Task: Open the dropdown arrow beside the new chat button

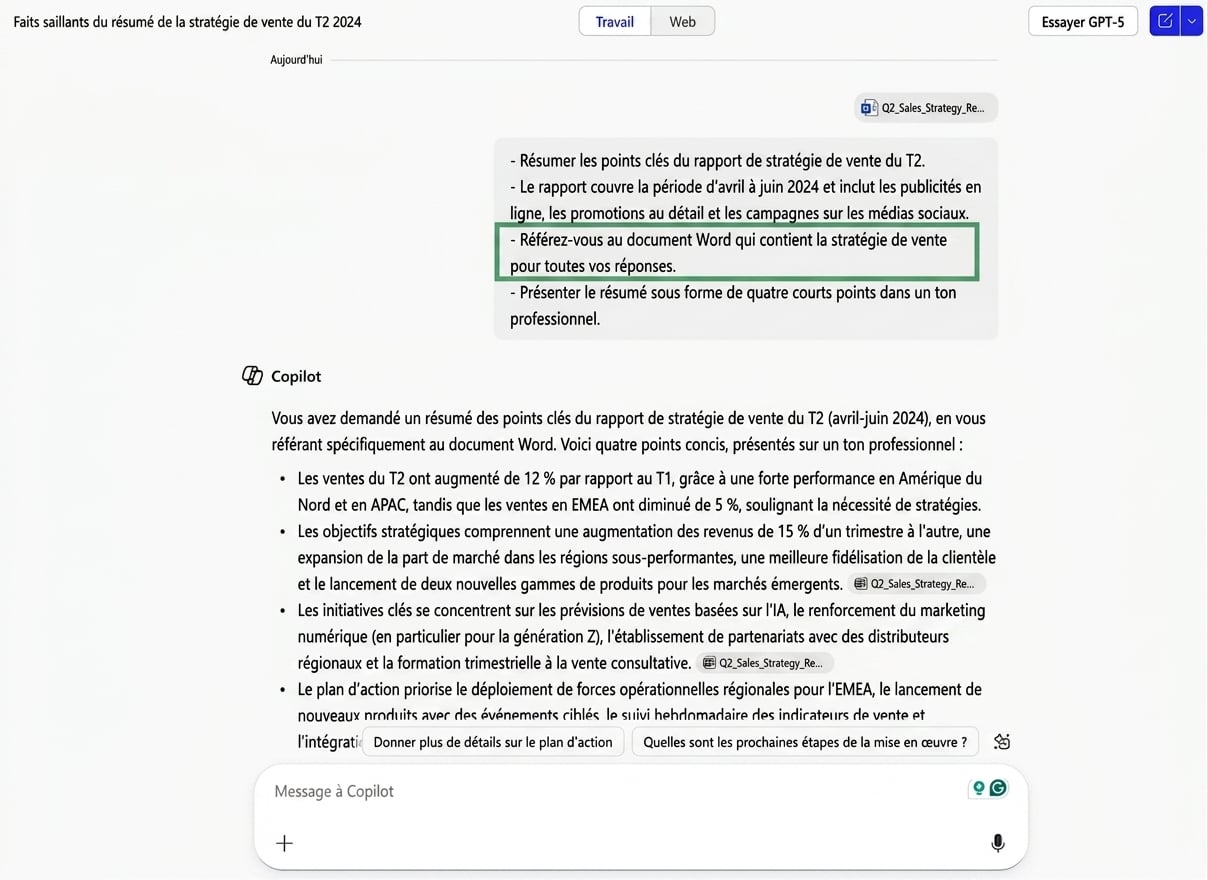Action: point(1191,21)
